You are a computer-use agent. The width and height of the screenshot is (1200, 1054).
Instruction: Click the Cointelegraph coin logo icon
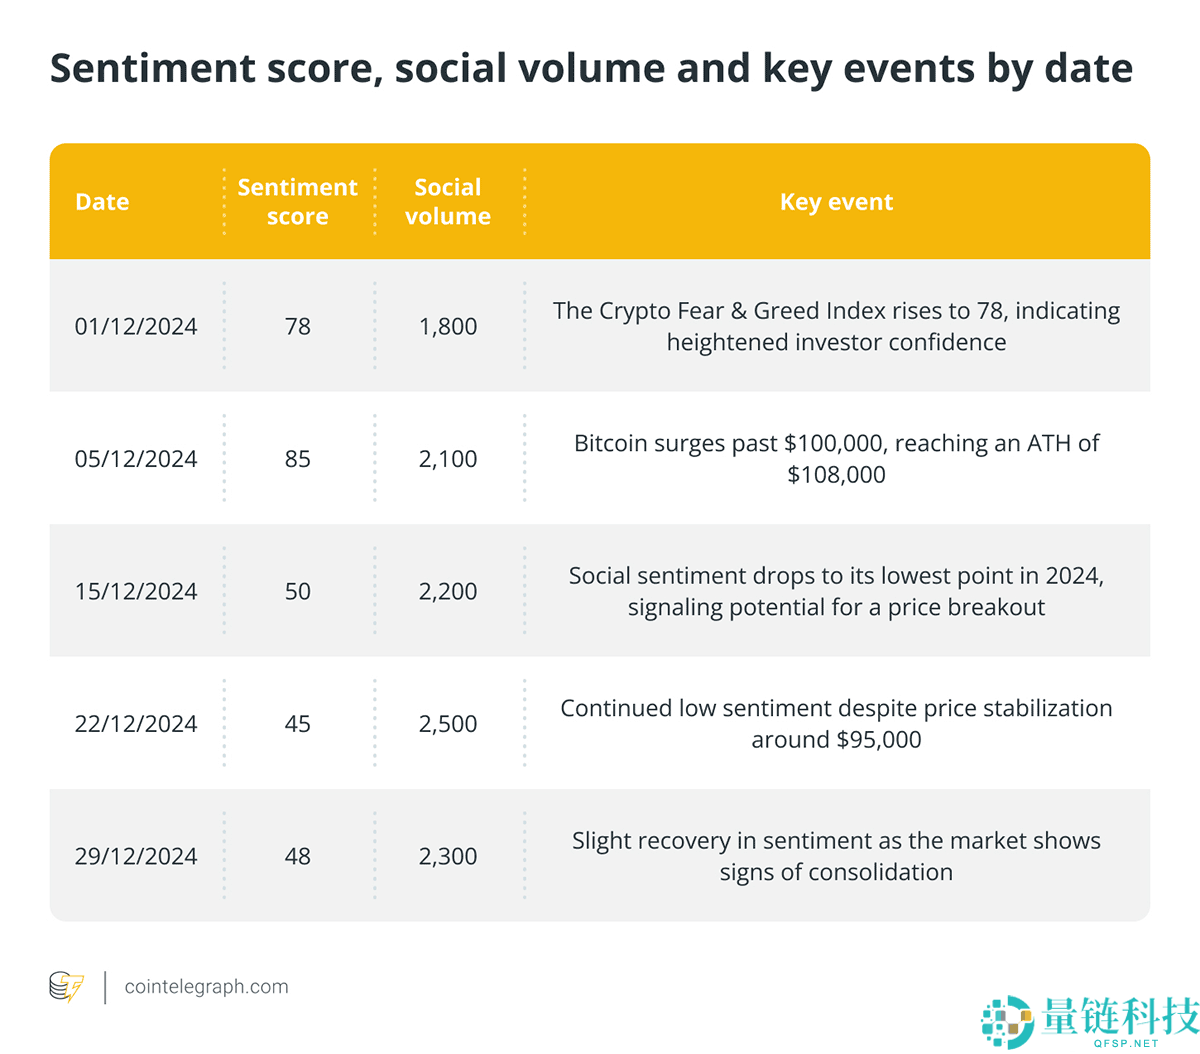67,987
